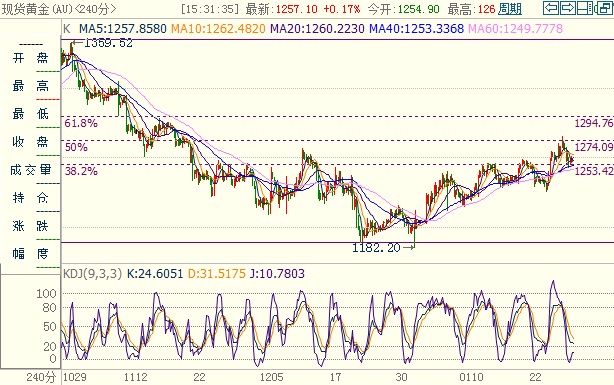Click the 现货黄金(AU)<240分> title
Image resolution: width=614 pixels, height=385 pixels.
click(x=59, y=9)
